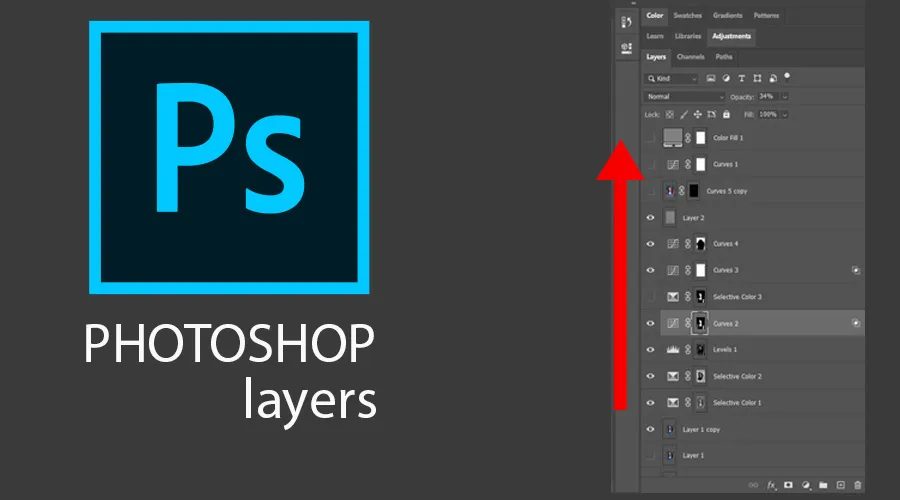
Task: Select the Levels 1 layer name
Action: coord(725,350)
